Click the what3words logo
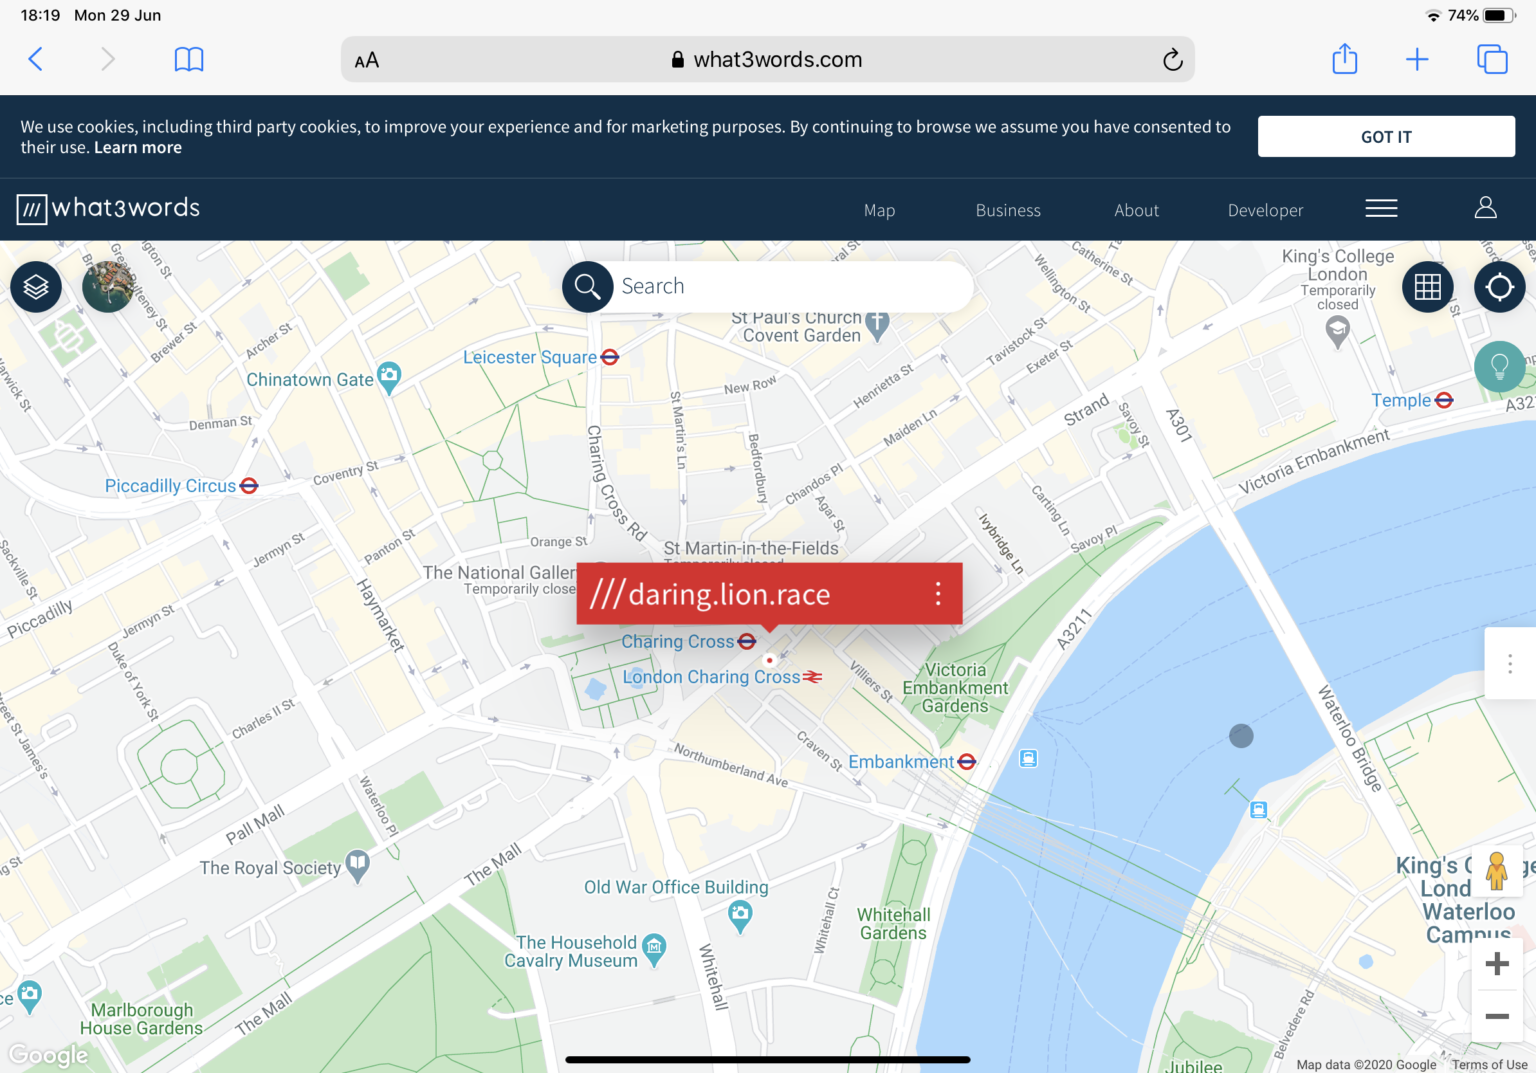 pos(107,209)
